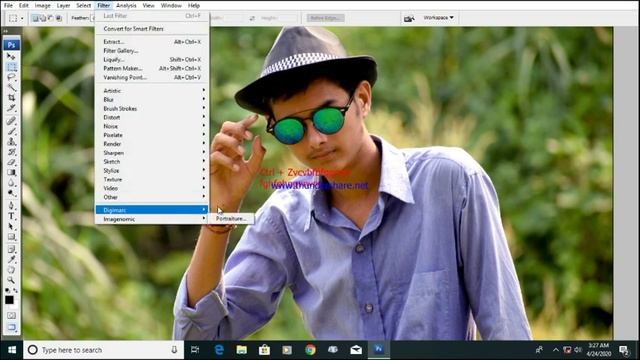Select the Zoom tool
640x360 pixels.
[x=11, y=280]
